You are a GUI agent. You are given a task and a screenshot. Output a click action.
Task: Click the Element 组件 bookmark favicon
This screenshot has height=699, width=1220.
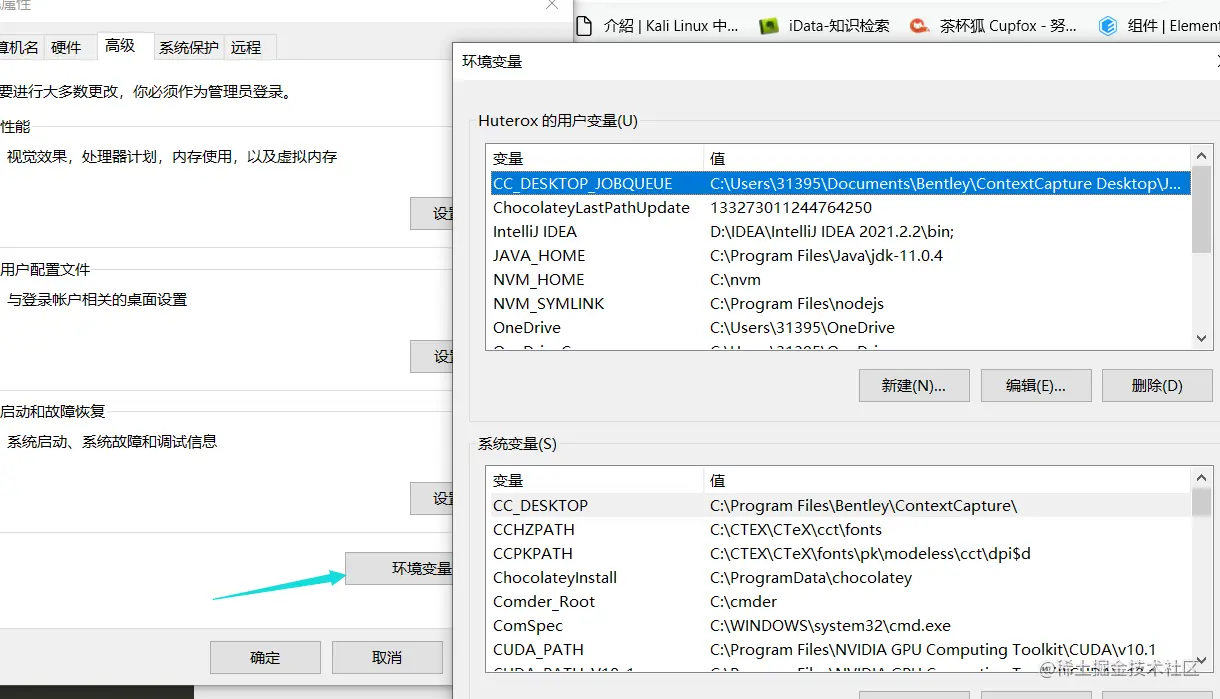[1107, 26]
